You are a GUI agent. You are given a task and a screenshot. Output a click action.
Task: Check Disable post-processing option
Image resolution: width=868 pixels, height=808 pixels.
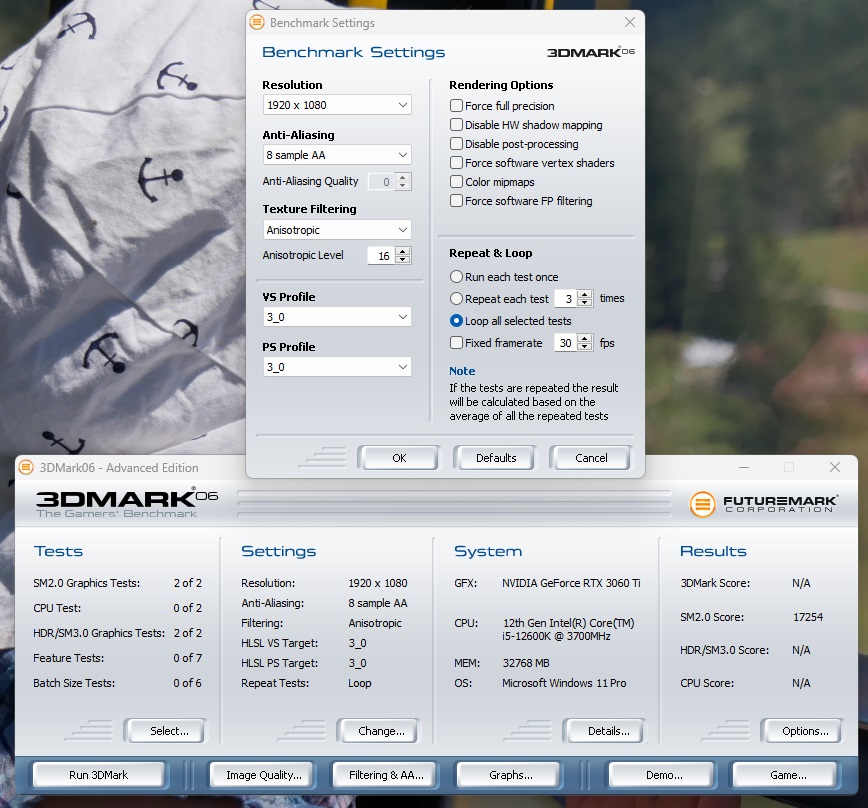[456, 144]
